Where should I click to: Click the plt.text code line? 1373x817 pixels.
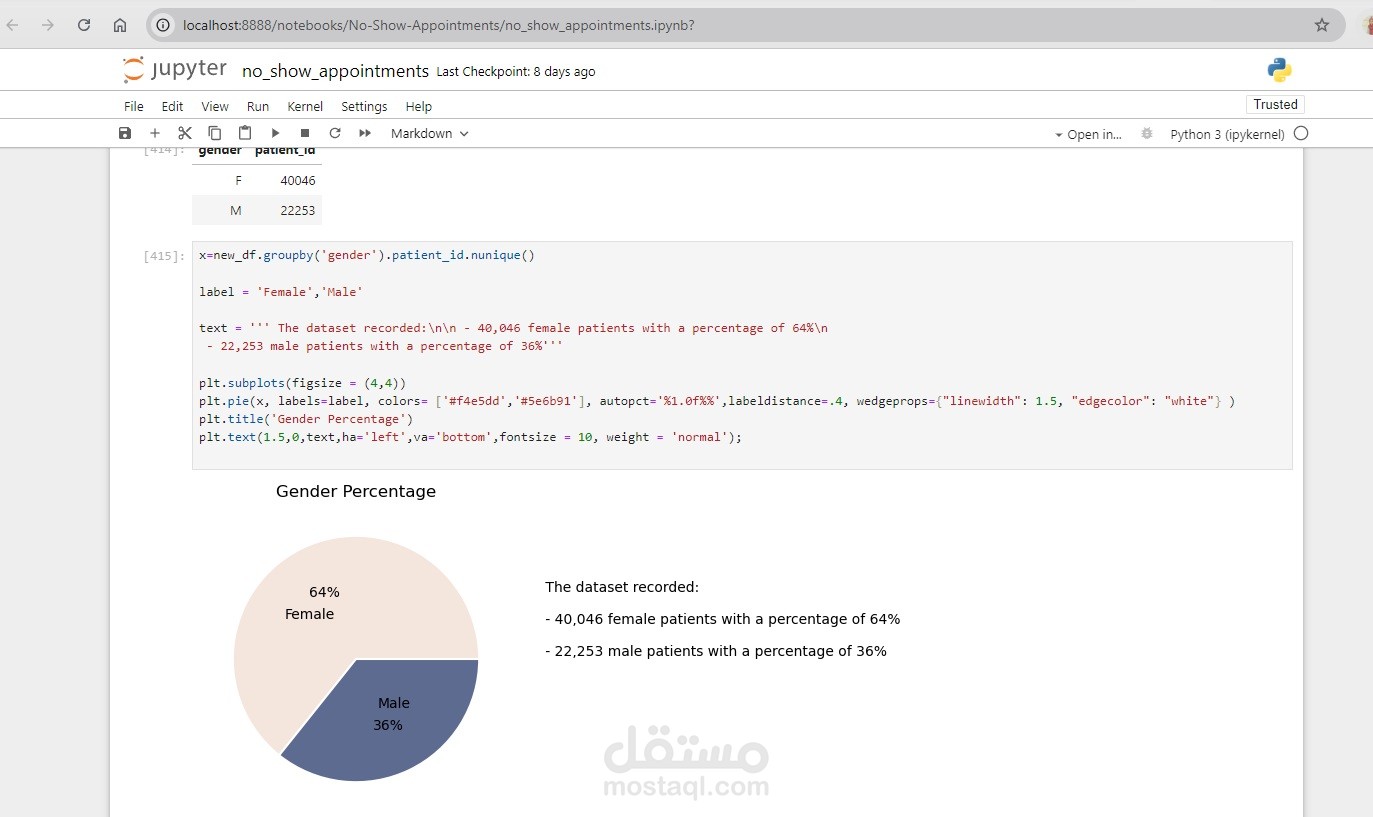(x=471, y=437)
